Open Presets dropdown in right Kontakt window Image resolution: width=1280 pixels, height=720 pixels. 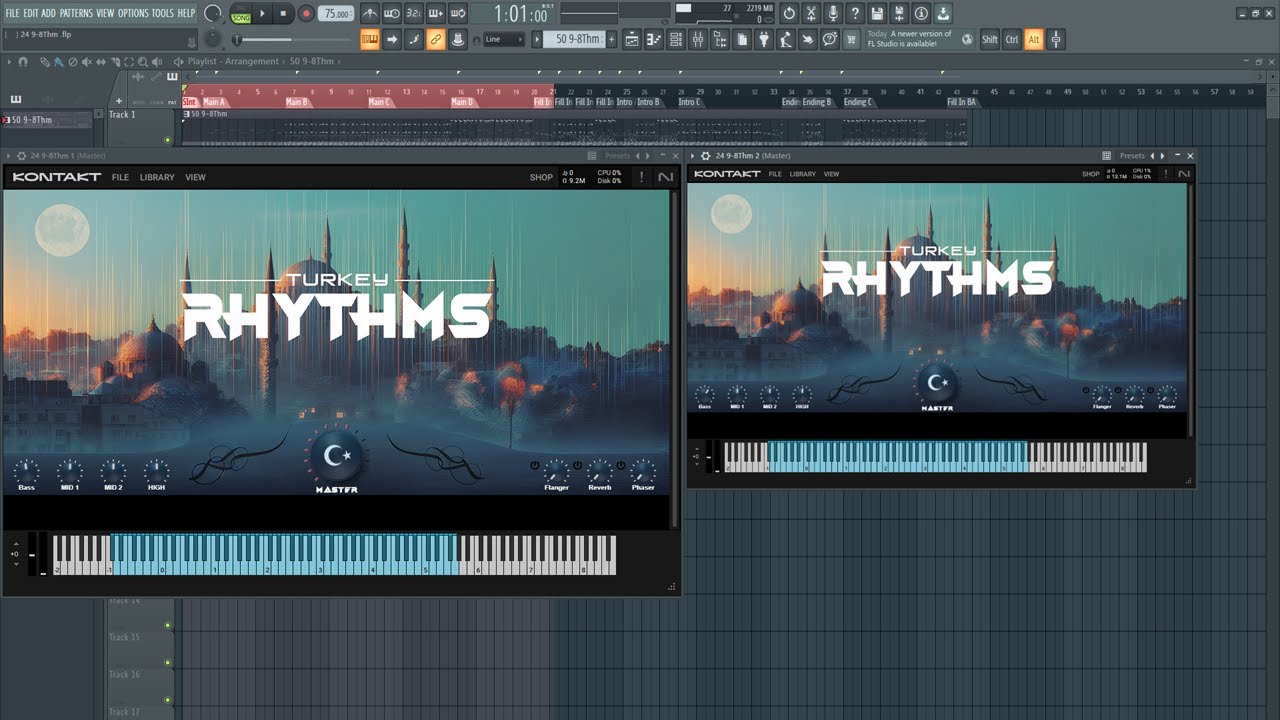(x=1132, y=156)
